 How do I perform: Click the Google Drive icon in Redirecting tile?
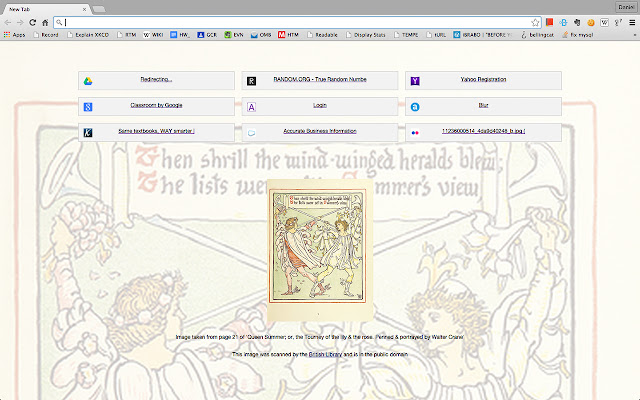88,81
